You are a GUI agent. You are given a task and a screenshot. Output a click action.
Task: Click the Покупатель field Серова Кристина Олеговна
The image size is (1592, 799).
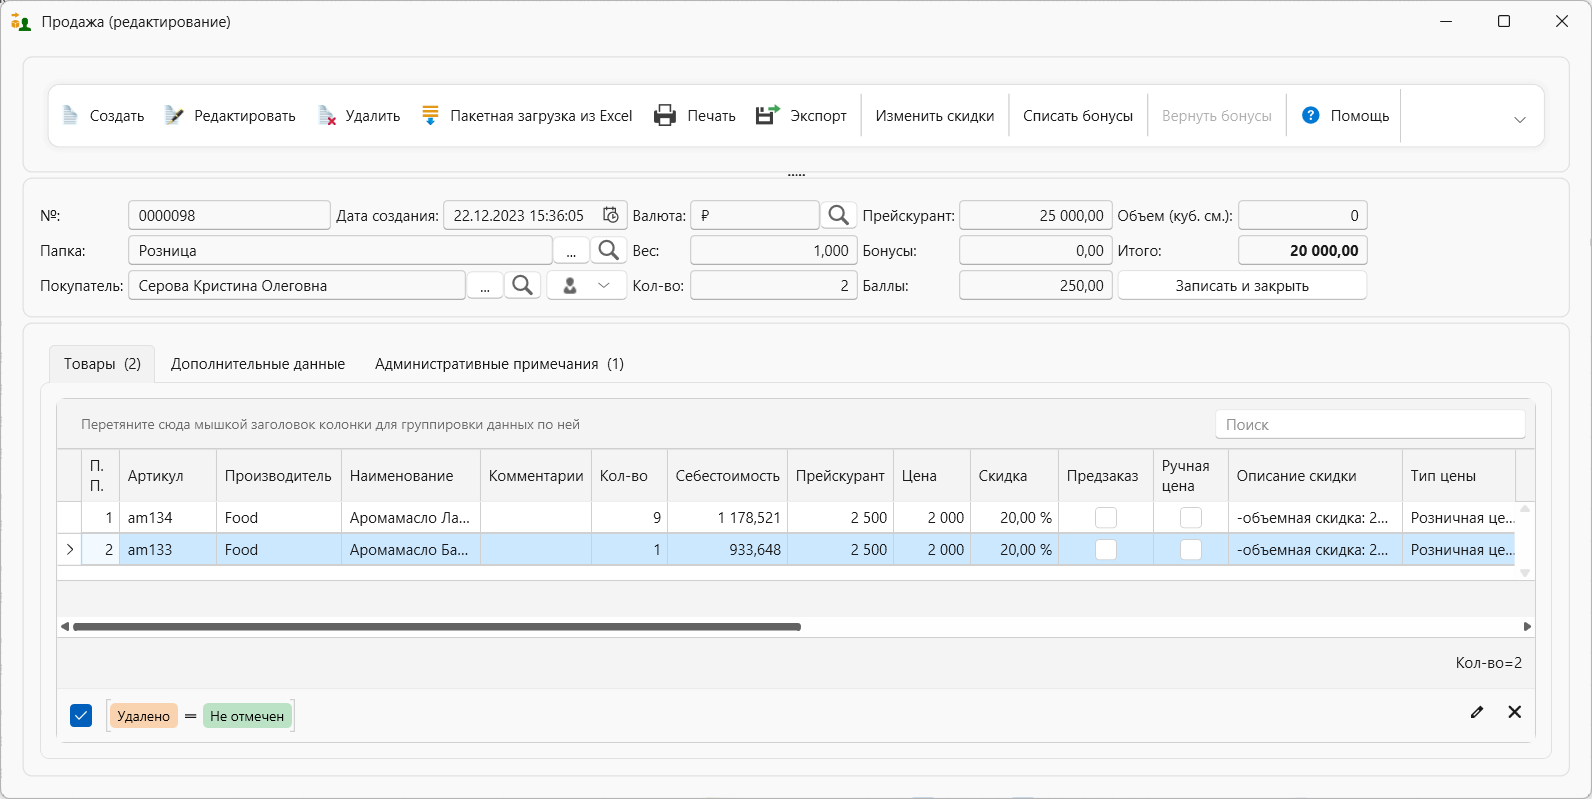(297, 285)
